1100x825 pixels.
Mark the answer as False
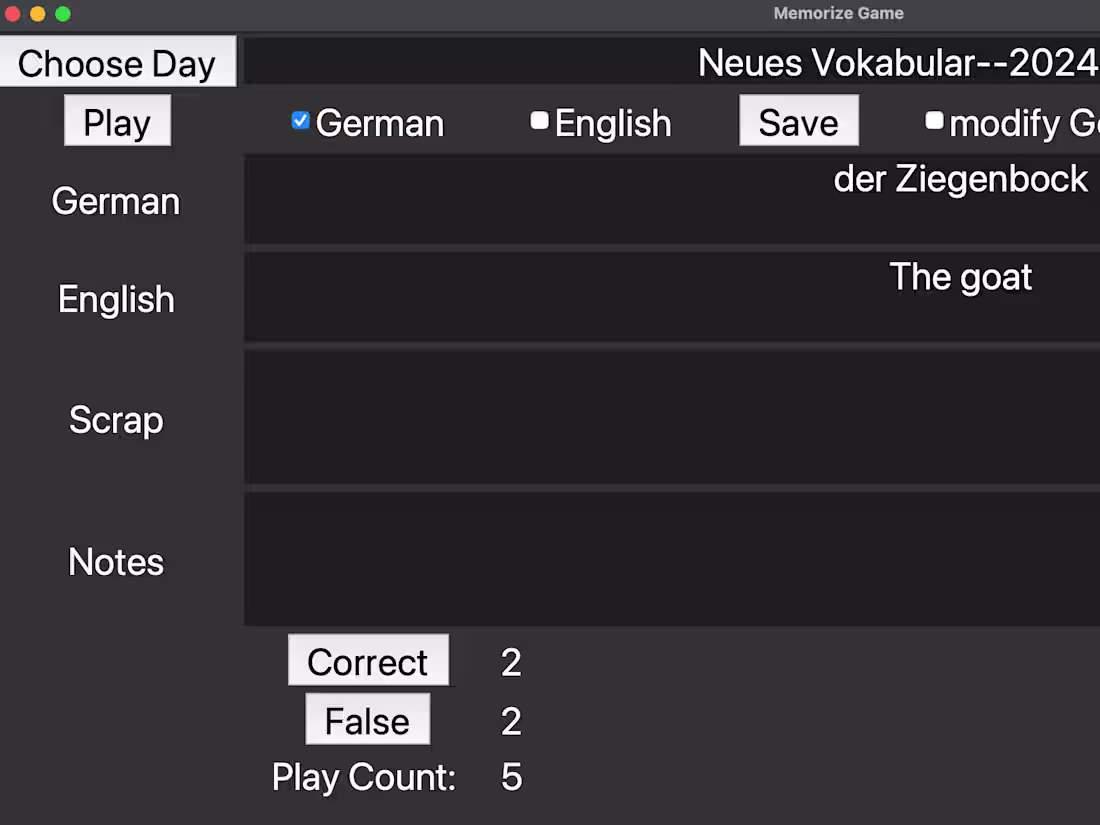pyautogui.click(x=367, y=720)
